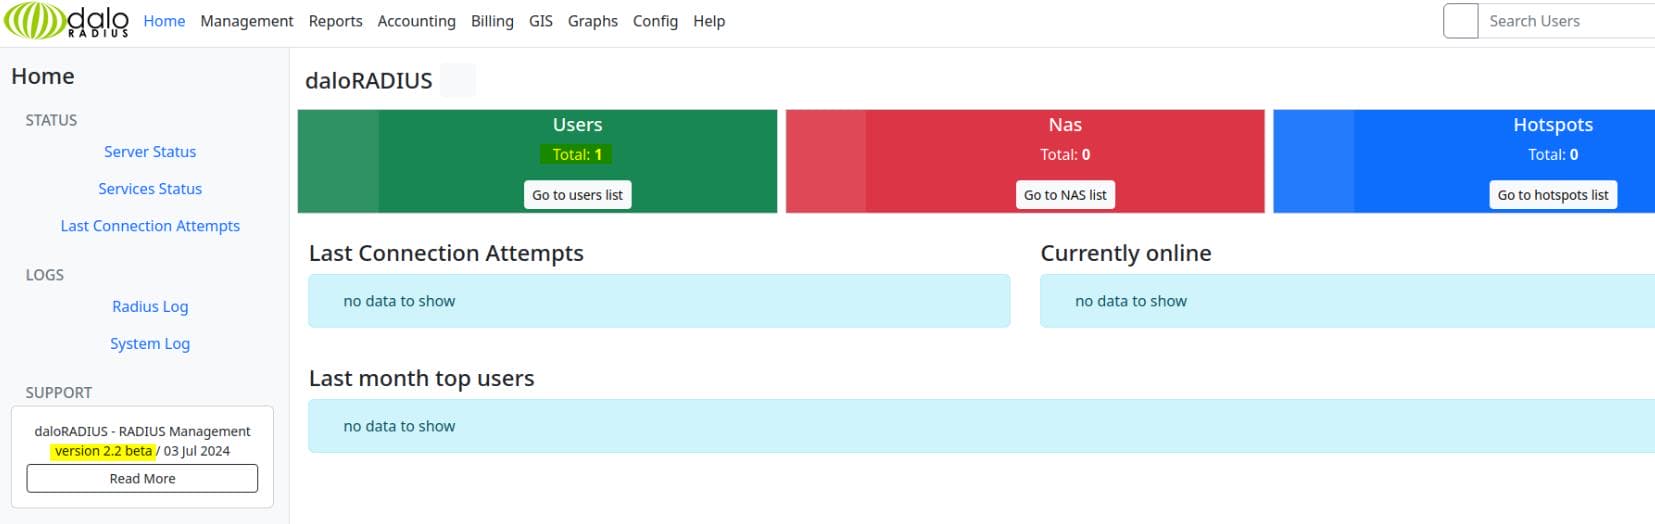
Task: Open Last Connection Attempts sidebar link
Action: click(150, 226)
